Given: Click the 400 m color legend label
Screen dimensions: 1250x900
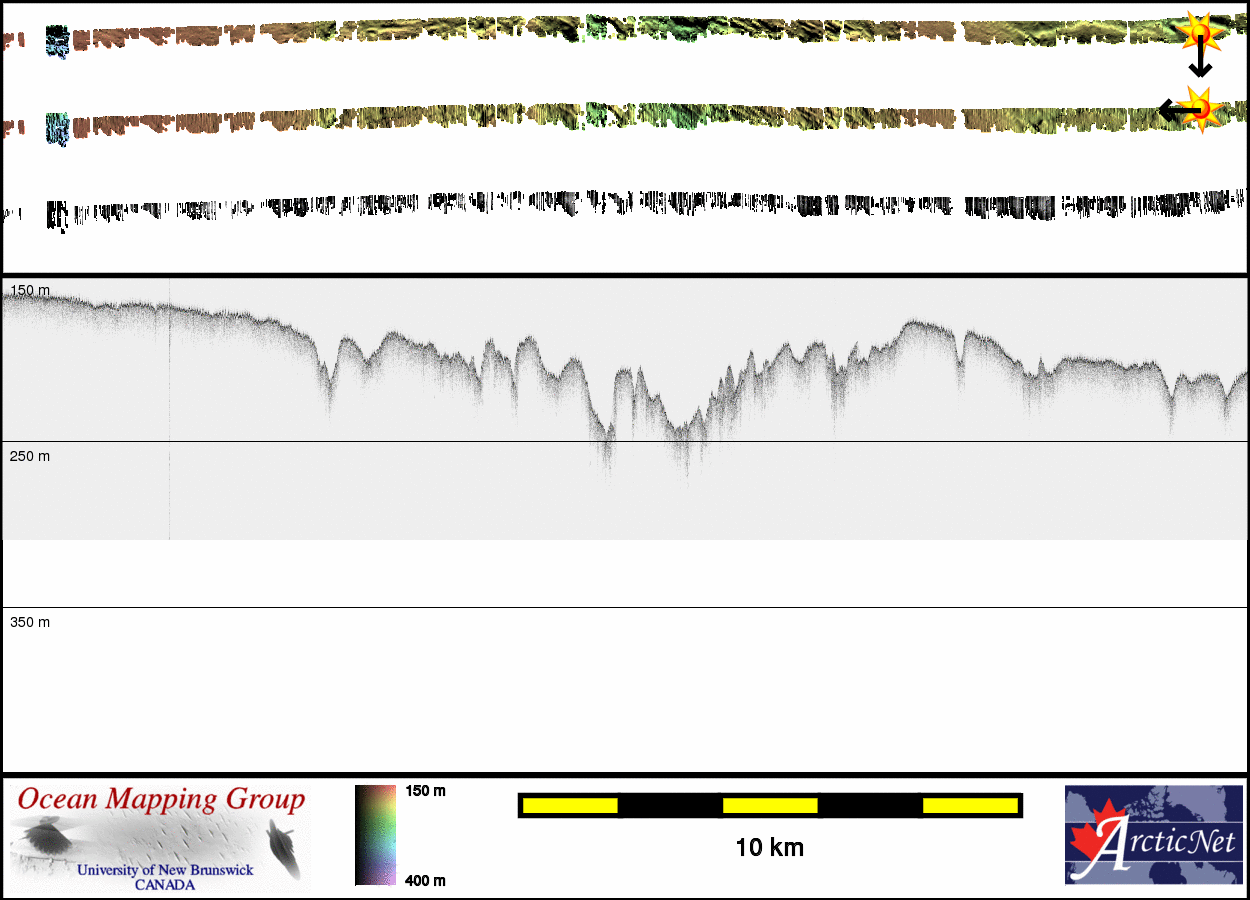Looking at the screenshot, I should pyautogui.click(x=425, y=880).
